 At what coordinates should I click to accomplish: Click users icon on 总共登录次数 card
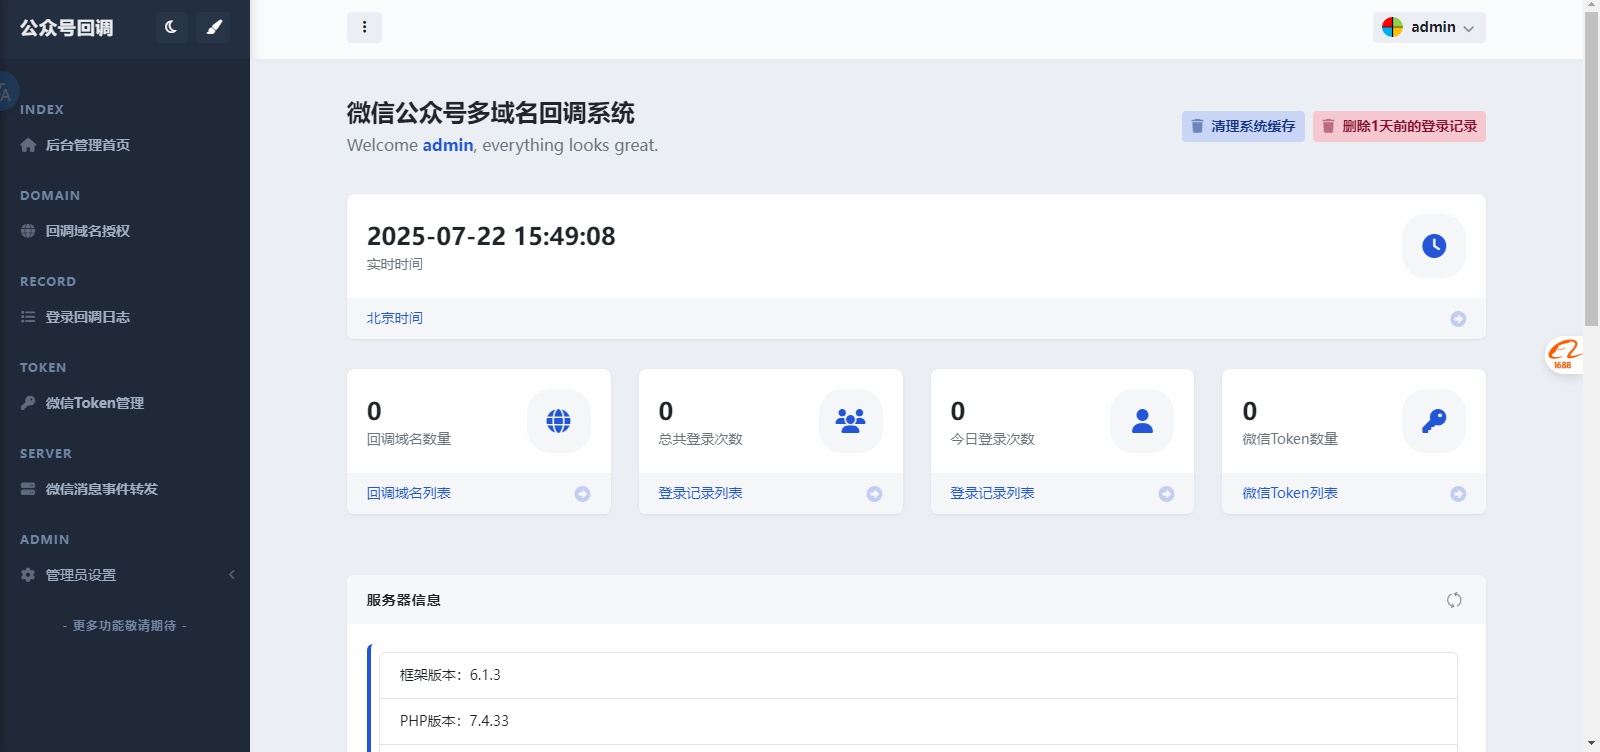[x=851, y=421]
